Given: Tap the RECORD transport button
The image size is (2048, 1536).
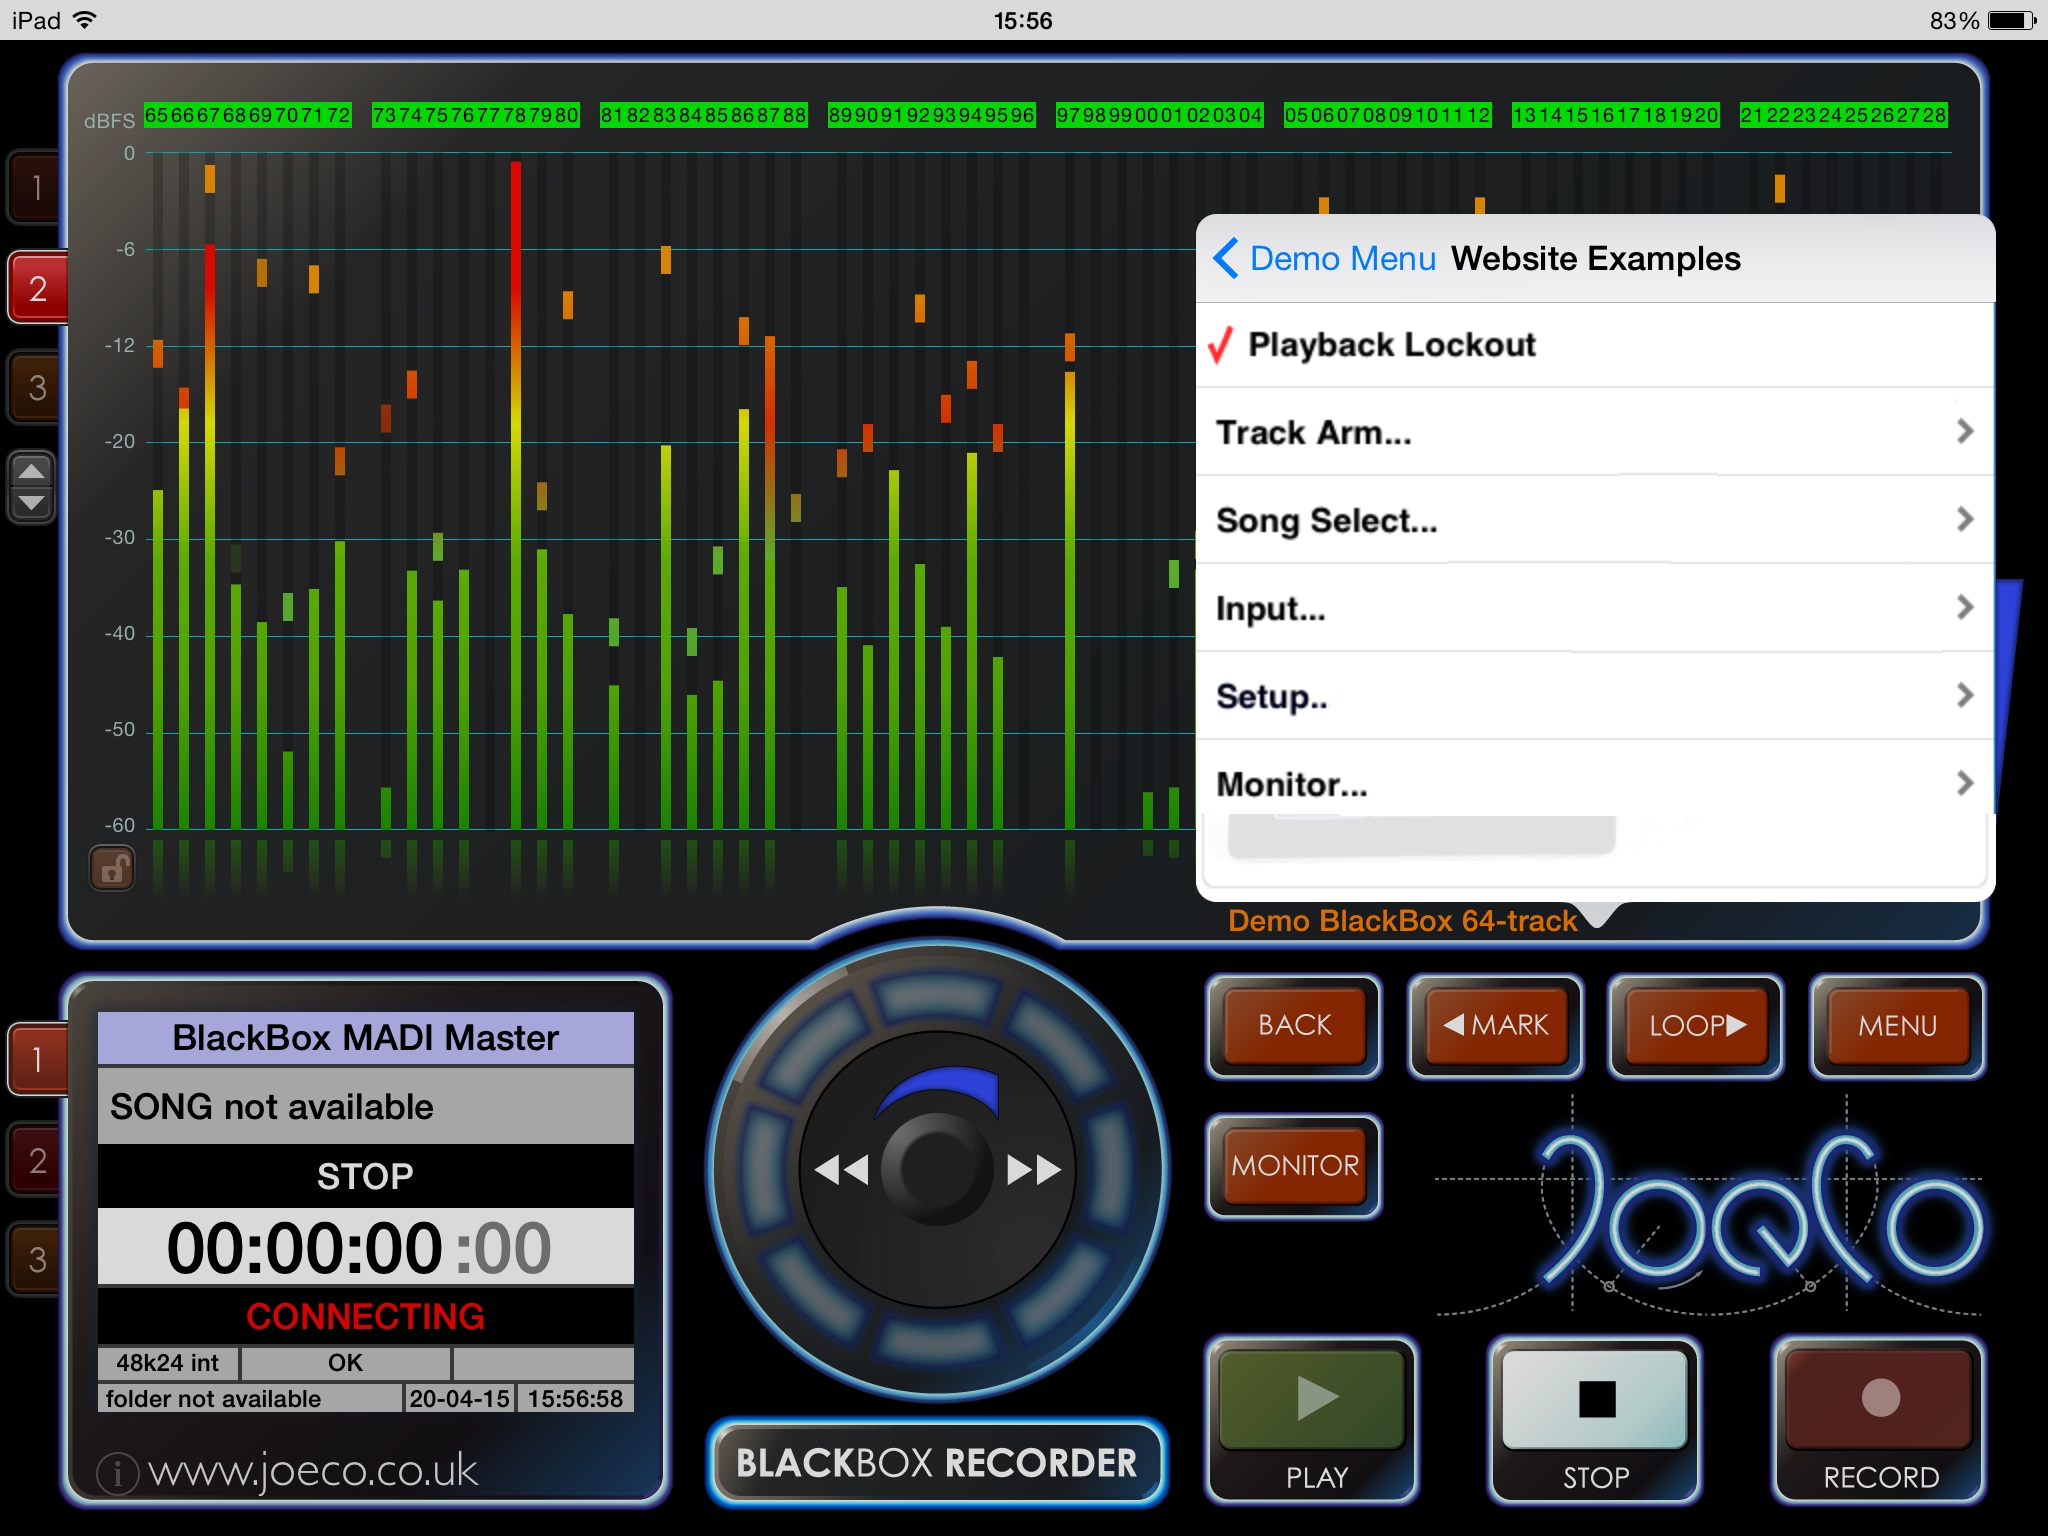Looking at the screenshot, I should (1880, 1419).
